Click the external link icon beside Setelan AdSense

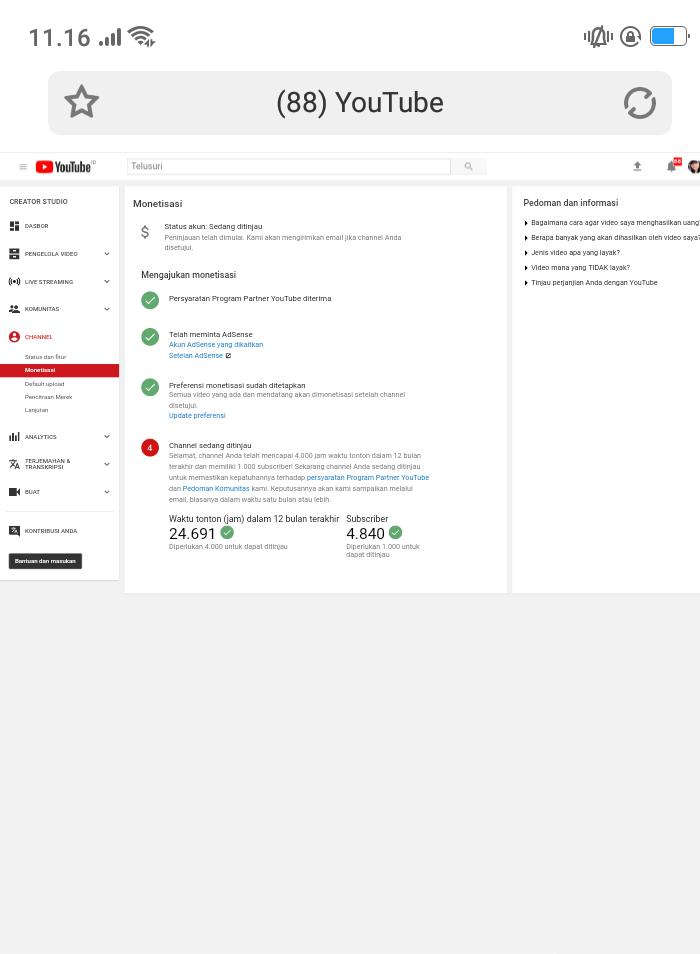pyautogui.click(x=228, y=356)
